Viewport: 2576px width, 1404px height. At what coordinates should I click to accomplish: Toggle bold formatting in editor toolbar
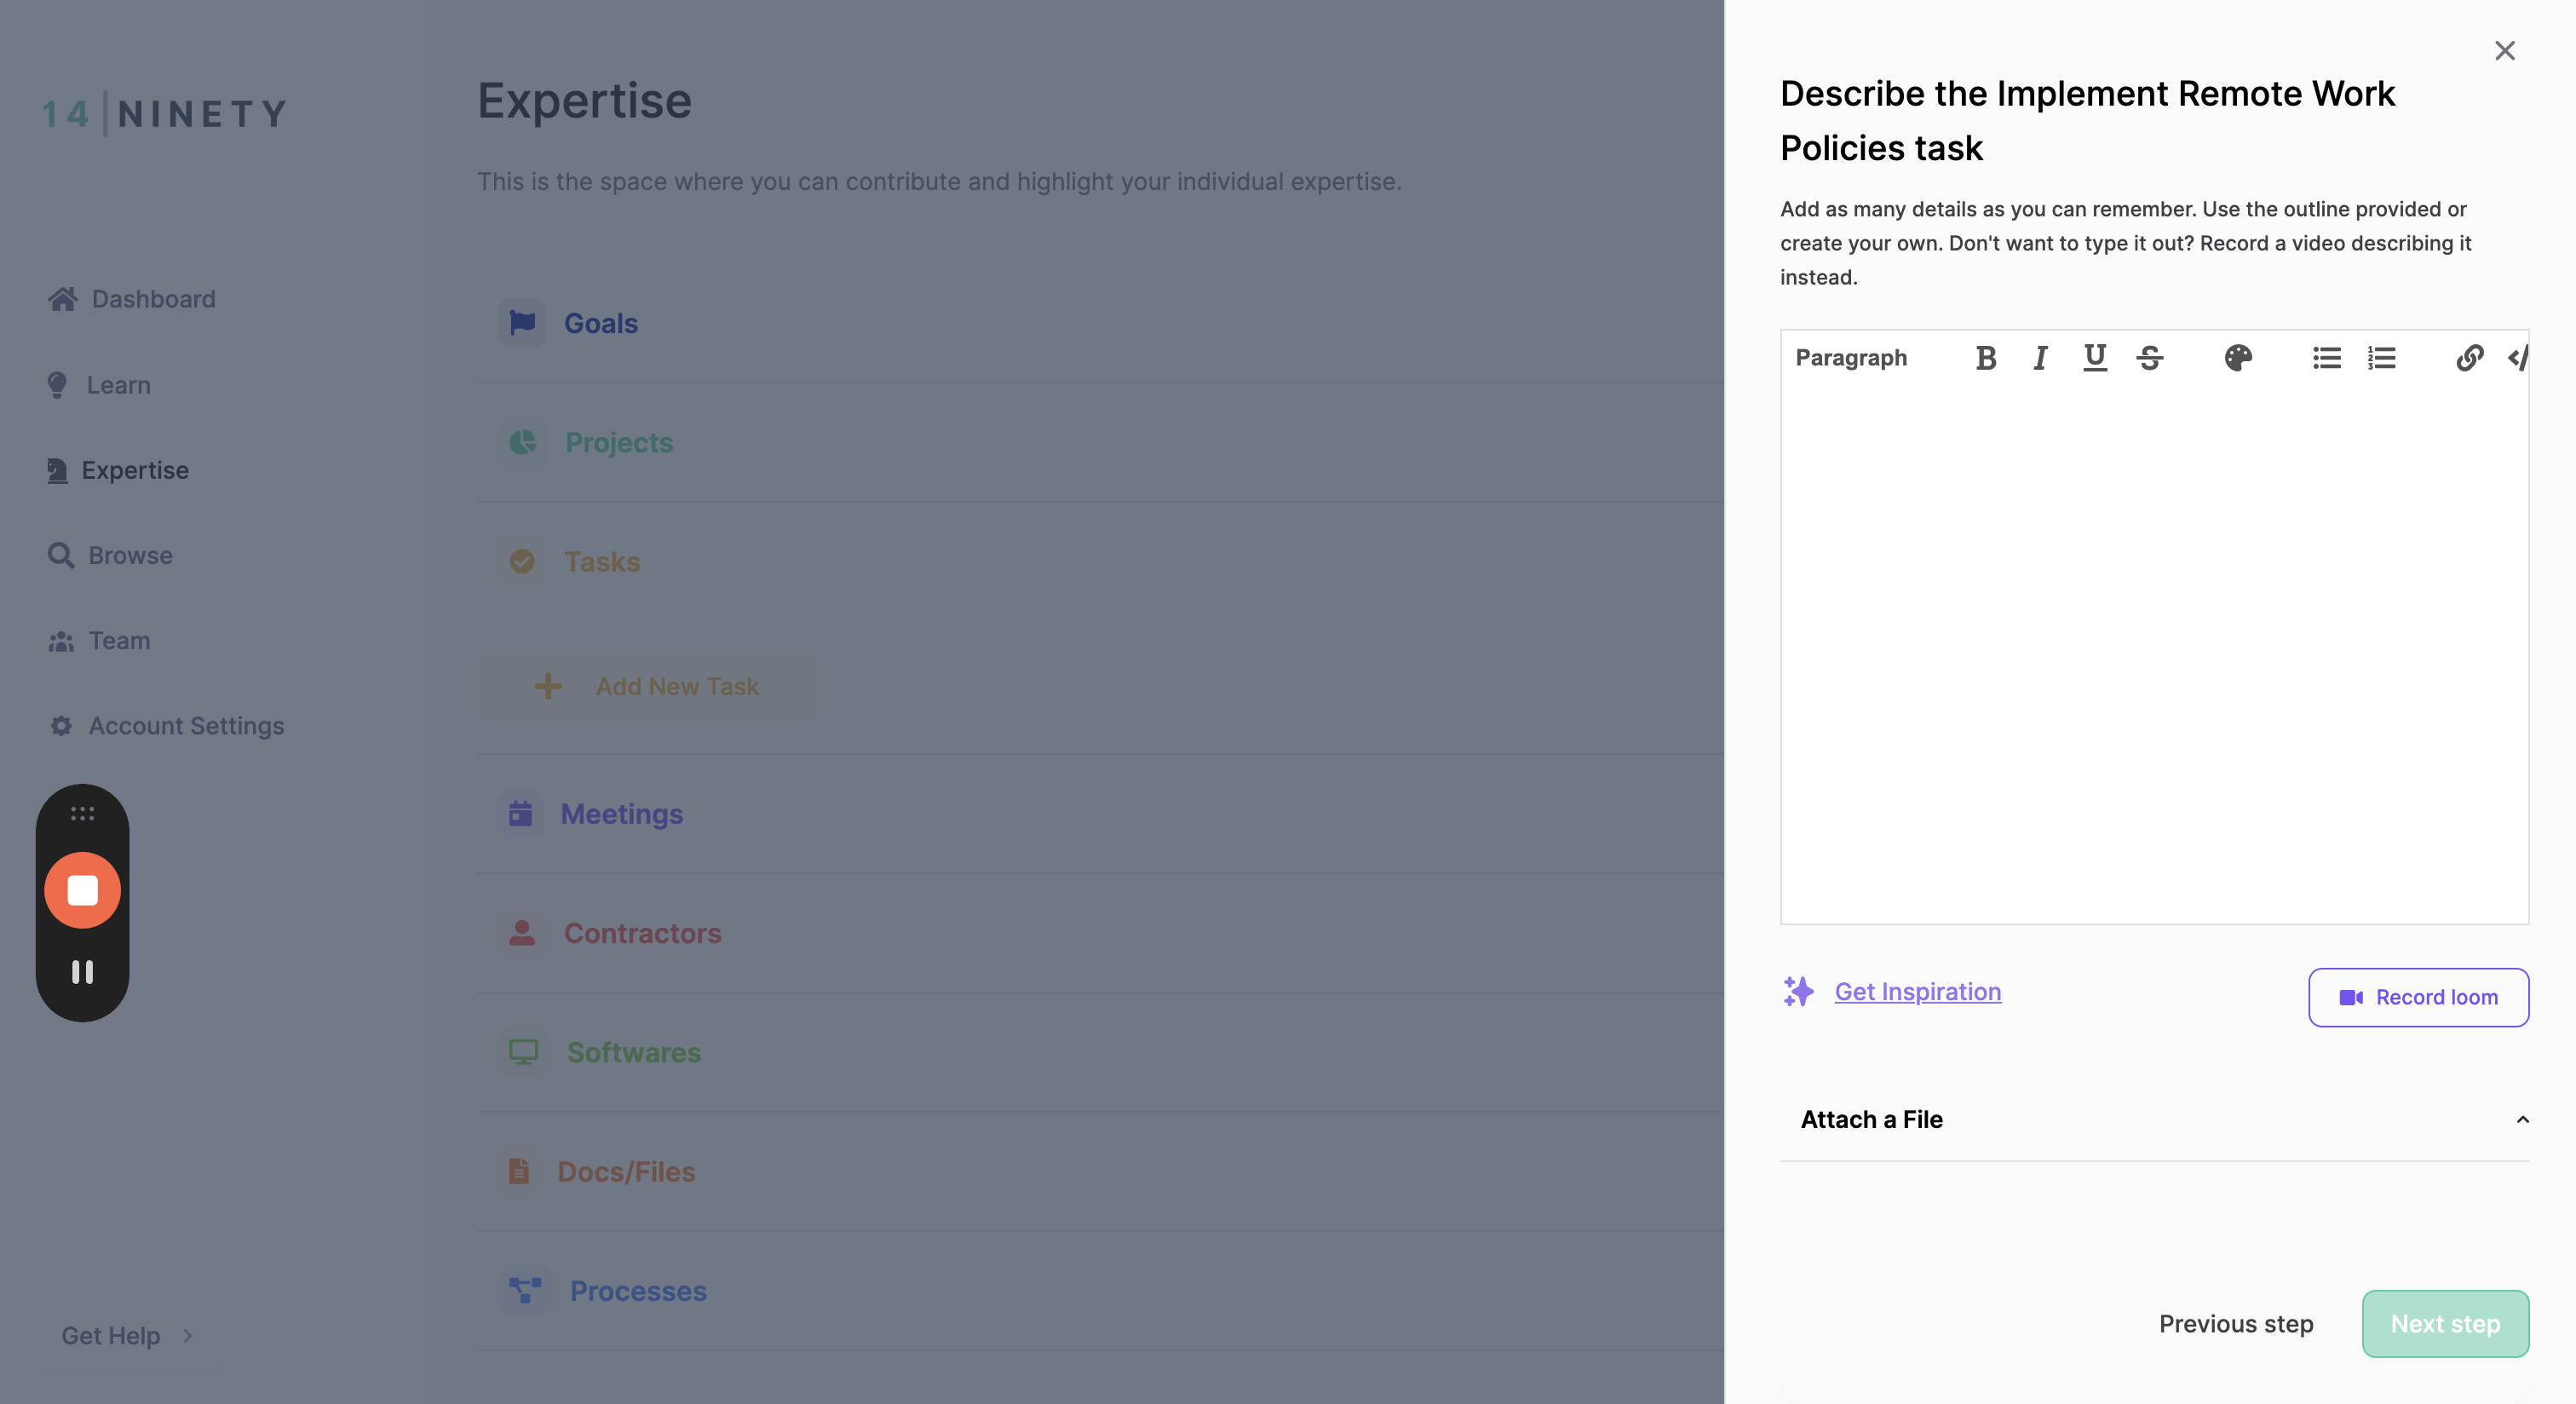(x=1986, y=357)
